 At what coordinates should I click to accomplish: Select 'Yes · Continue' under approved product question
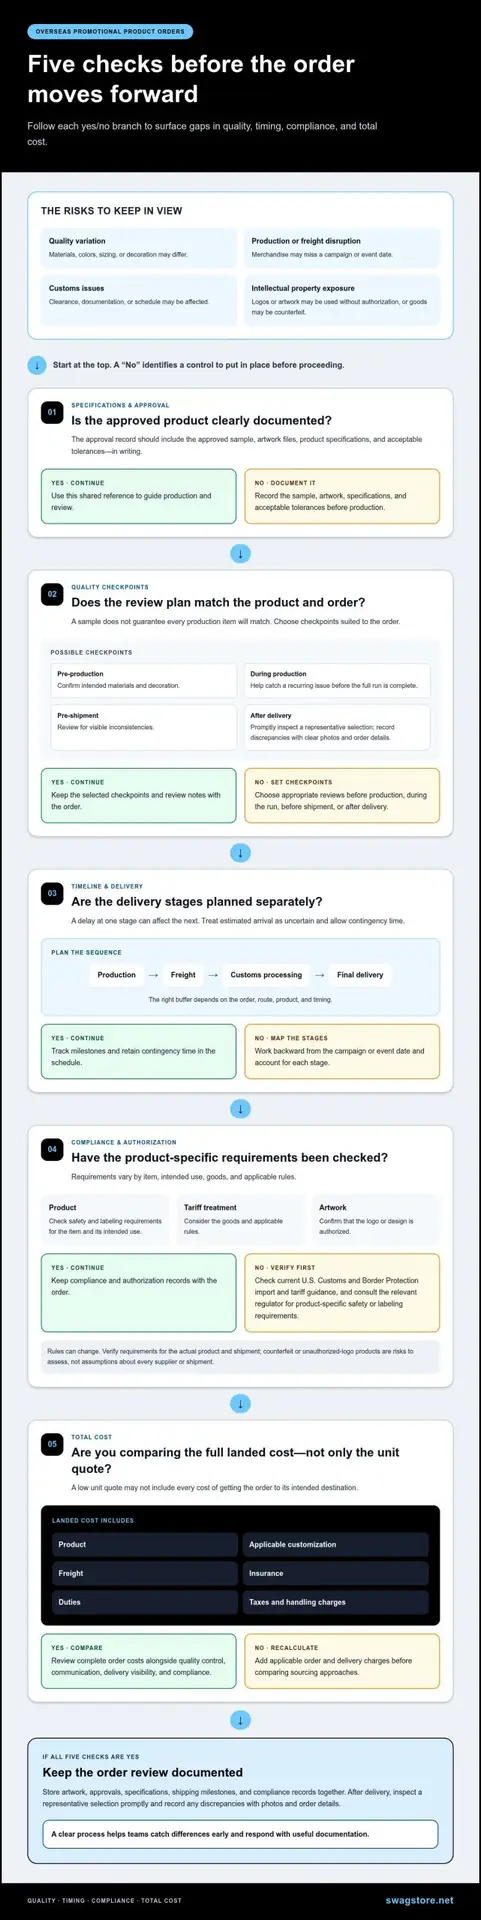pyautogui.click(x=138, y=496)
